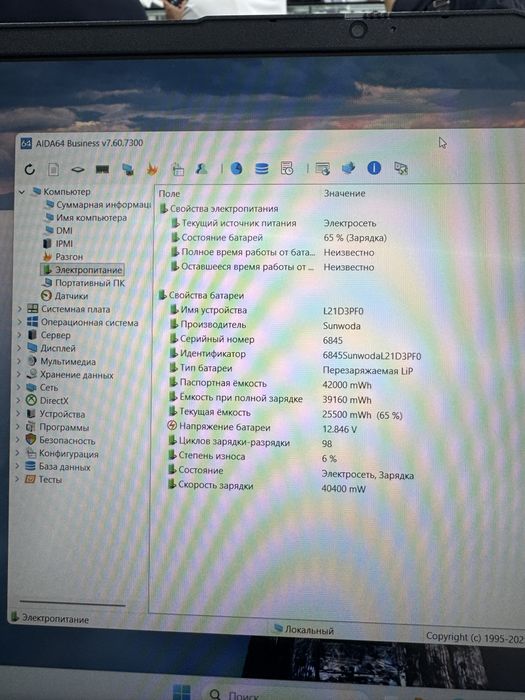The width and height of the screenshot is (525, 700).
Task: Click the 39160 mWh value
Action: click(x=346, y=400)
